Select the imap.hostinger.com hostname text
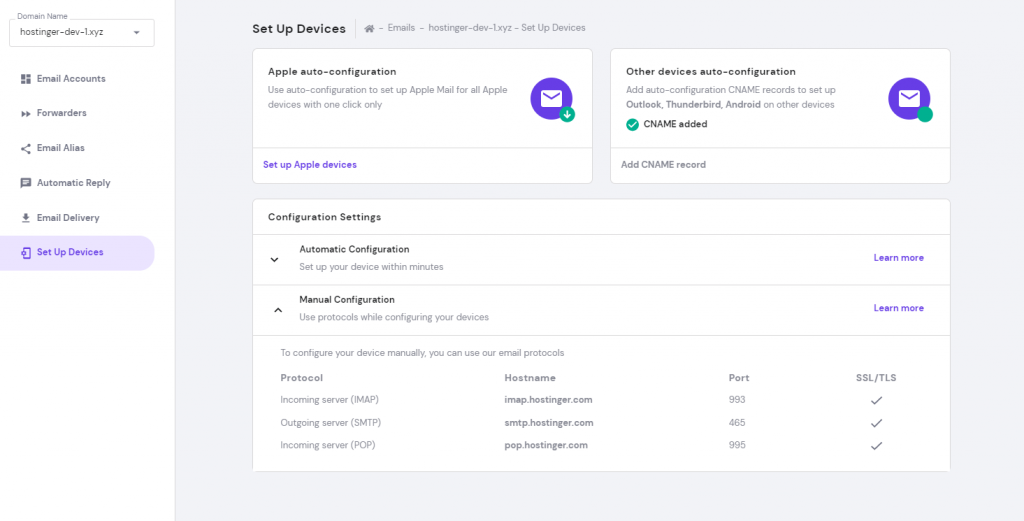Viewport: 1024px width, 521px height. [549, 400]
